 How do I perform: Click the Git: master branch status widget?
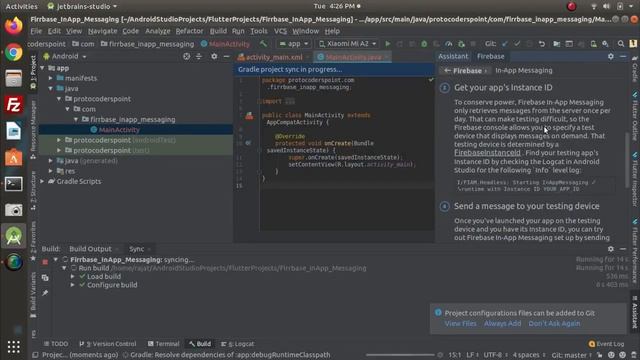572,355
